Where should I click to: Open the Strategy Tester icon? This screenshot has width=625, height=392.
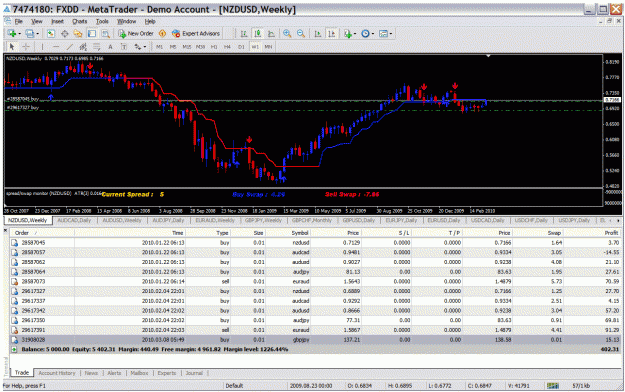pyautogui.click(x=105, y=34)
